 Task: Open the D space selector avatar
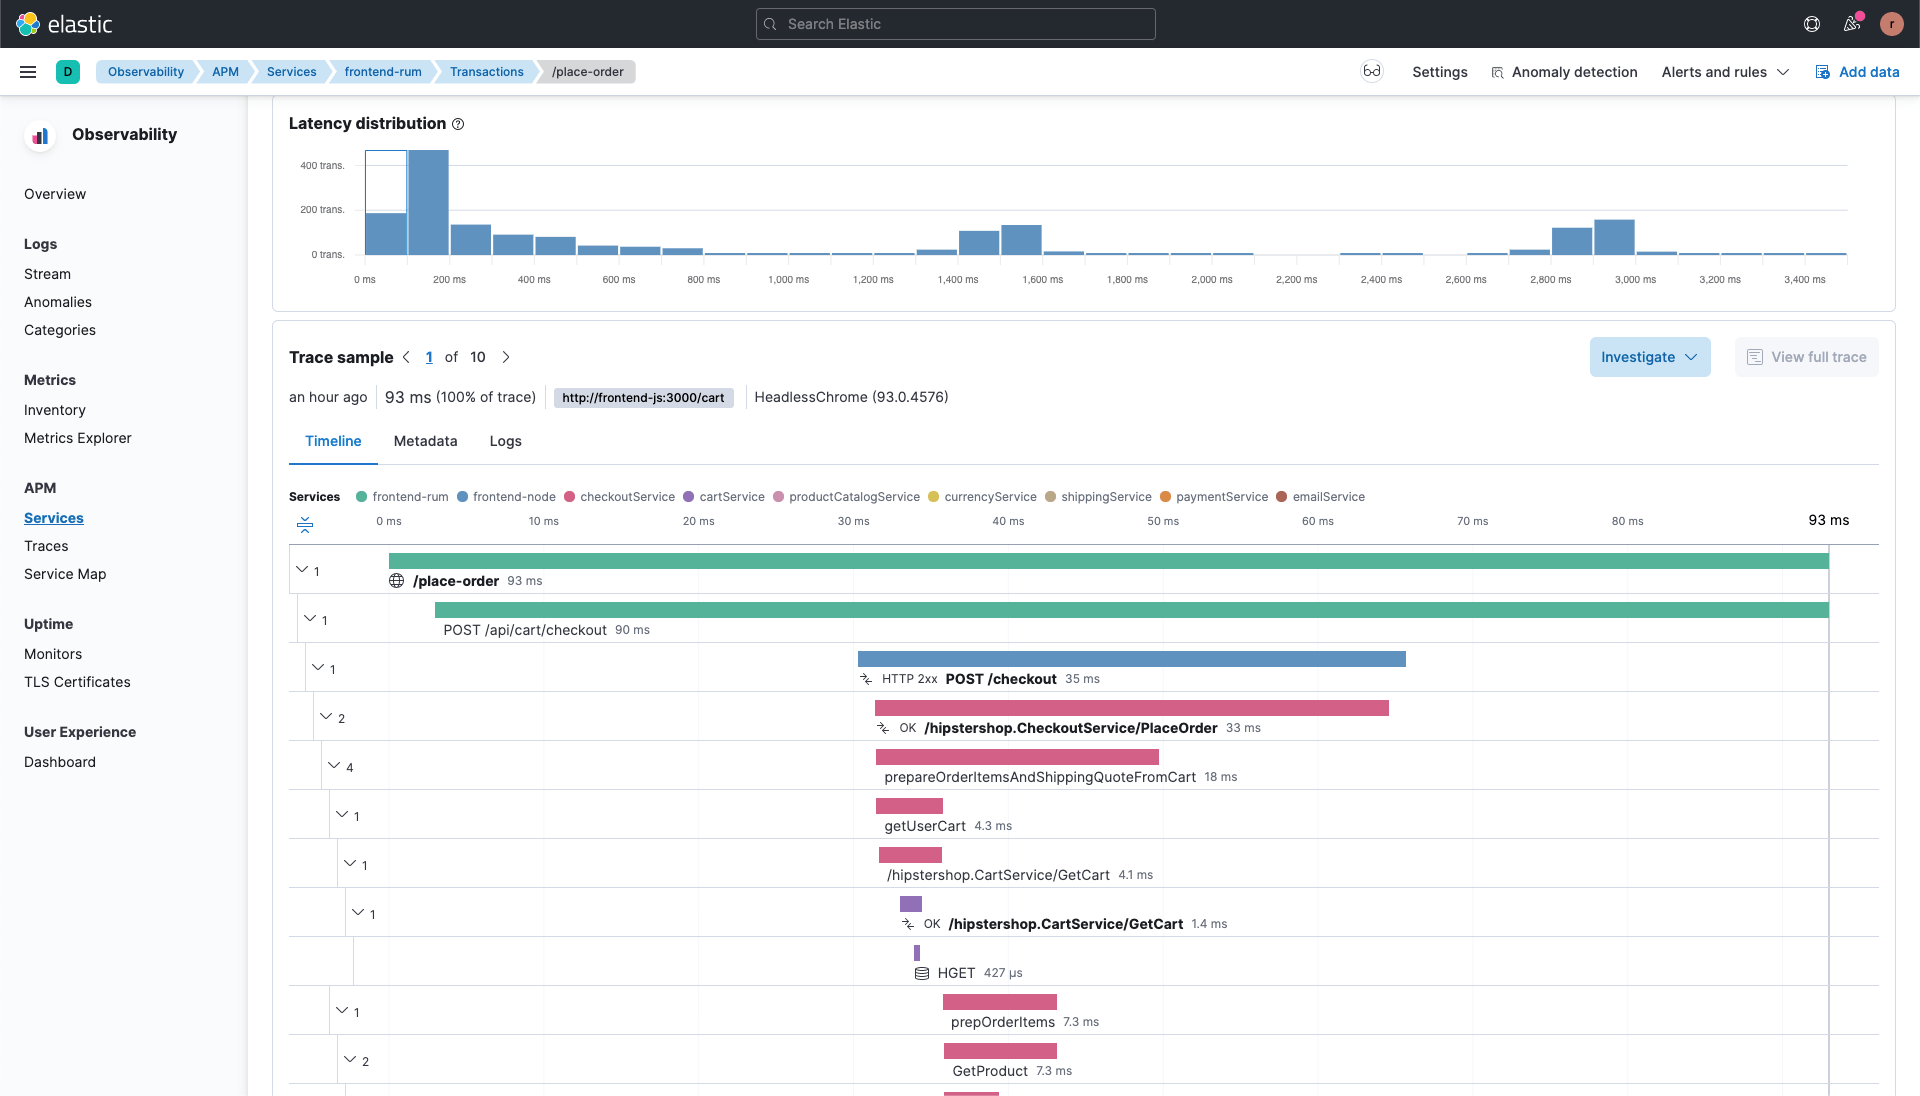click(68, 72)
